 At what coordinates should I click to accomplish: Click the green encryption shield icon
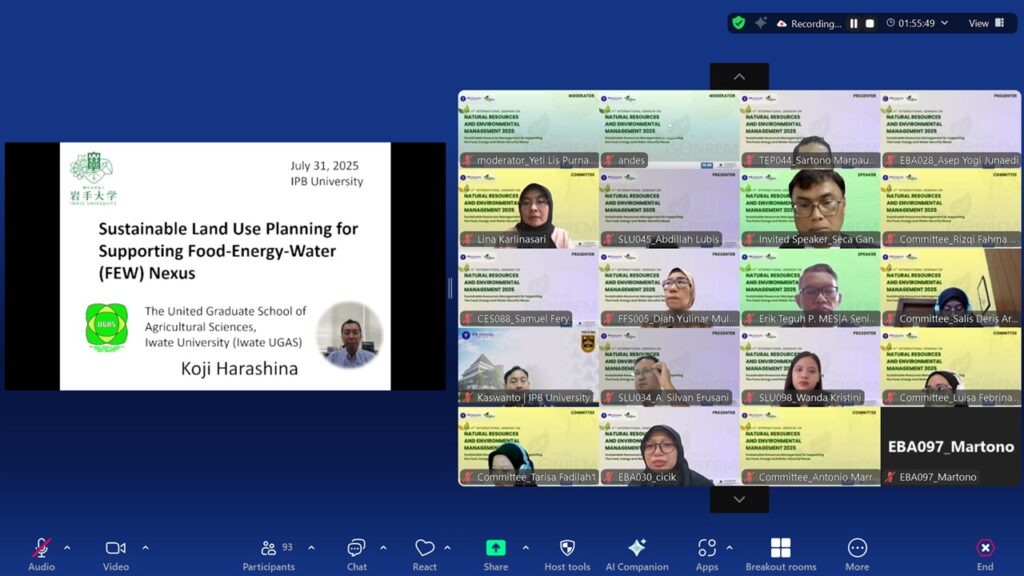pyautogui.click(x=738, y=23)
